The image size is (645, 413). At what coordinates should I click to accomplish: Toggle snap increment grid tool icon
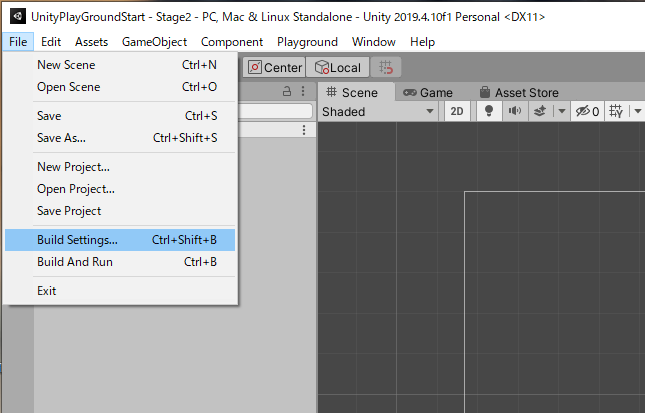pyautogui.click(x=386, y=67)
